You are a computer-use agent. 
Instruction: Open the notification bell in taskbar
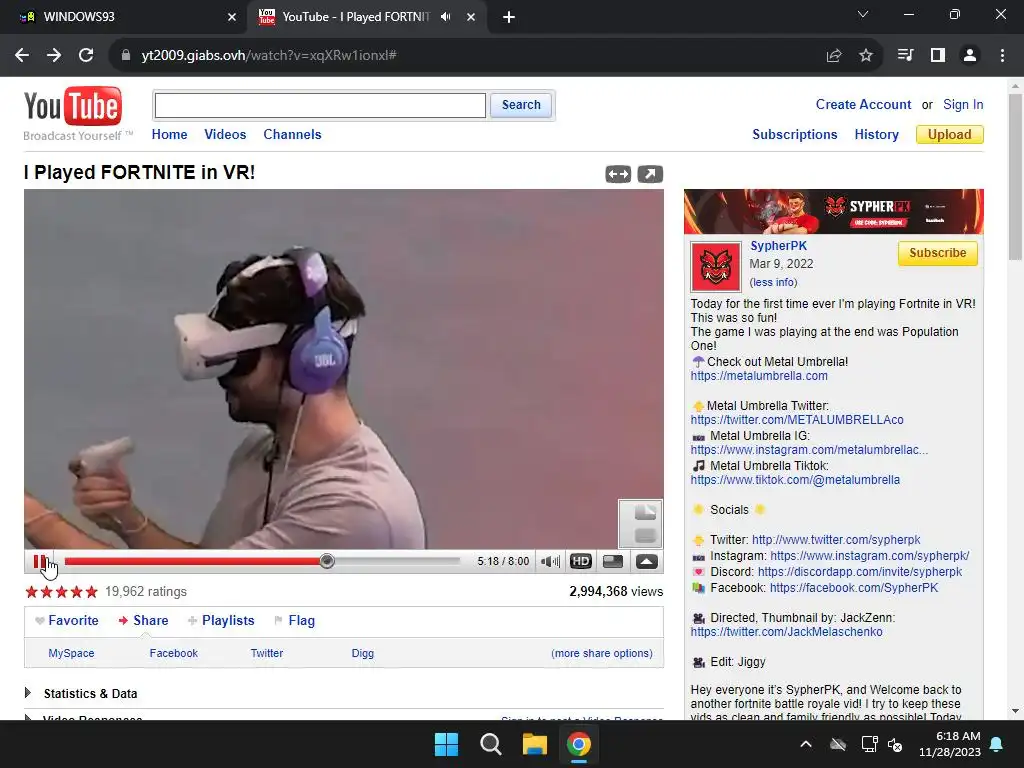click(997, 744)
